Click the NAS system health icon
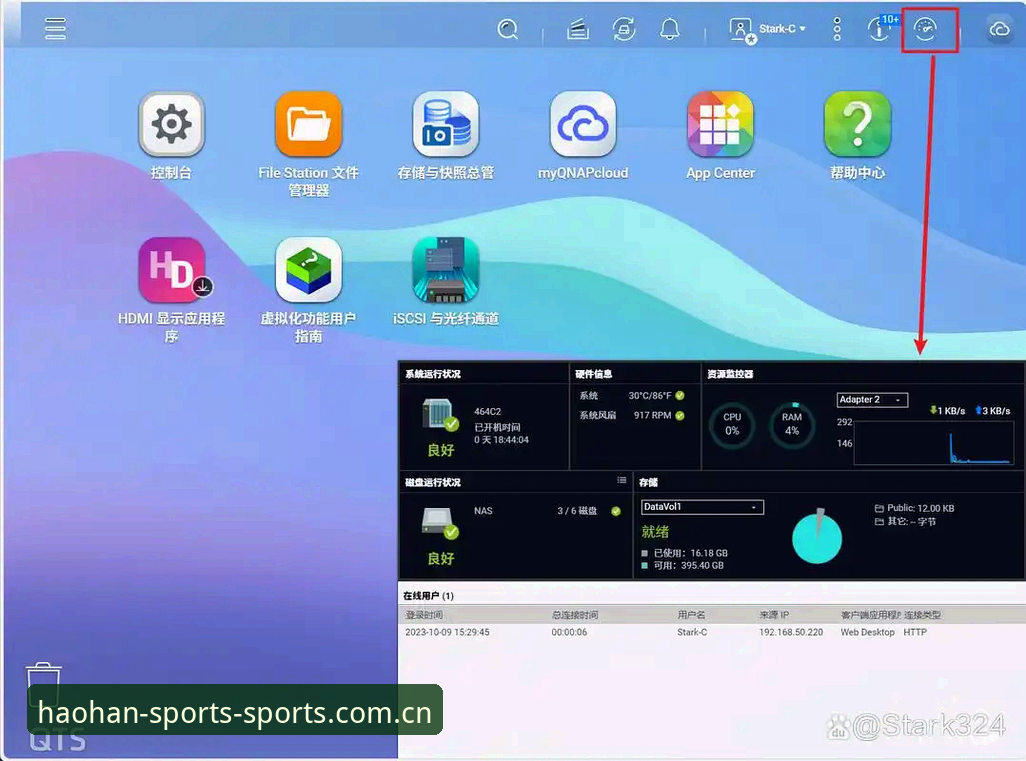This screenshot has height=761, width=1026. click(x=440, y=414)
